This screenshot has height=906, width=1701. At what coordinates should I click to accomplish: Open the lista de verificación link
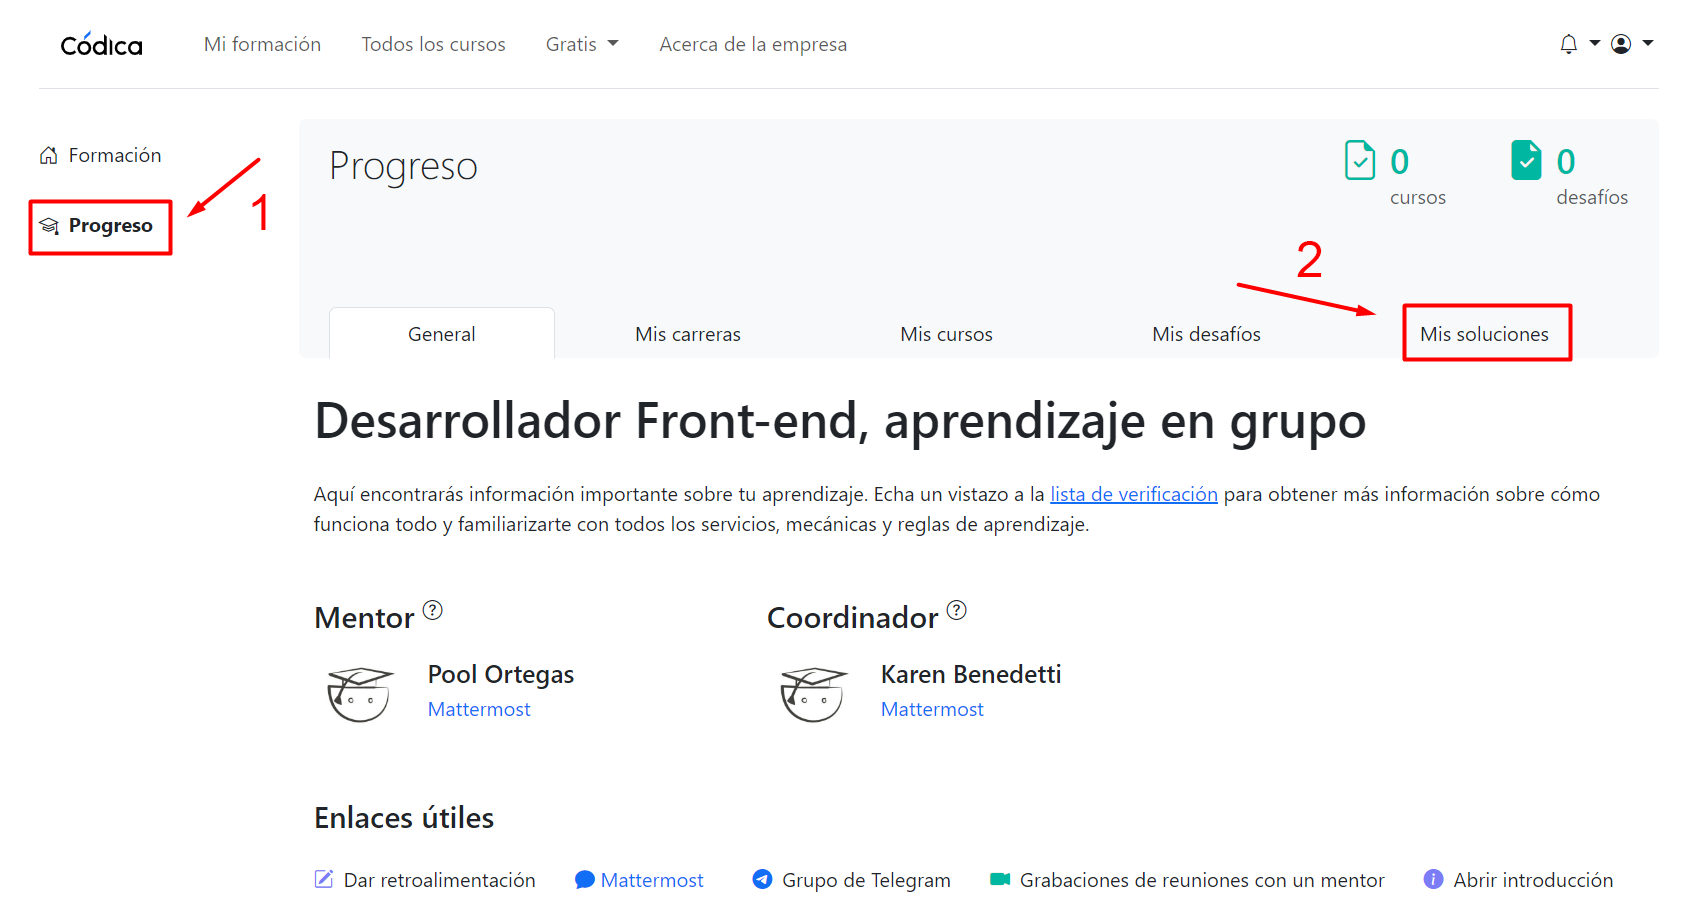pos(1133,494)
